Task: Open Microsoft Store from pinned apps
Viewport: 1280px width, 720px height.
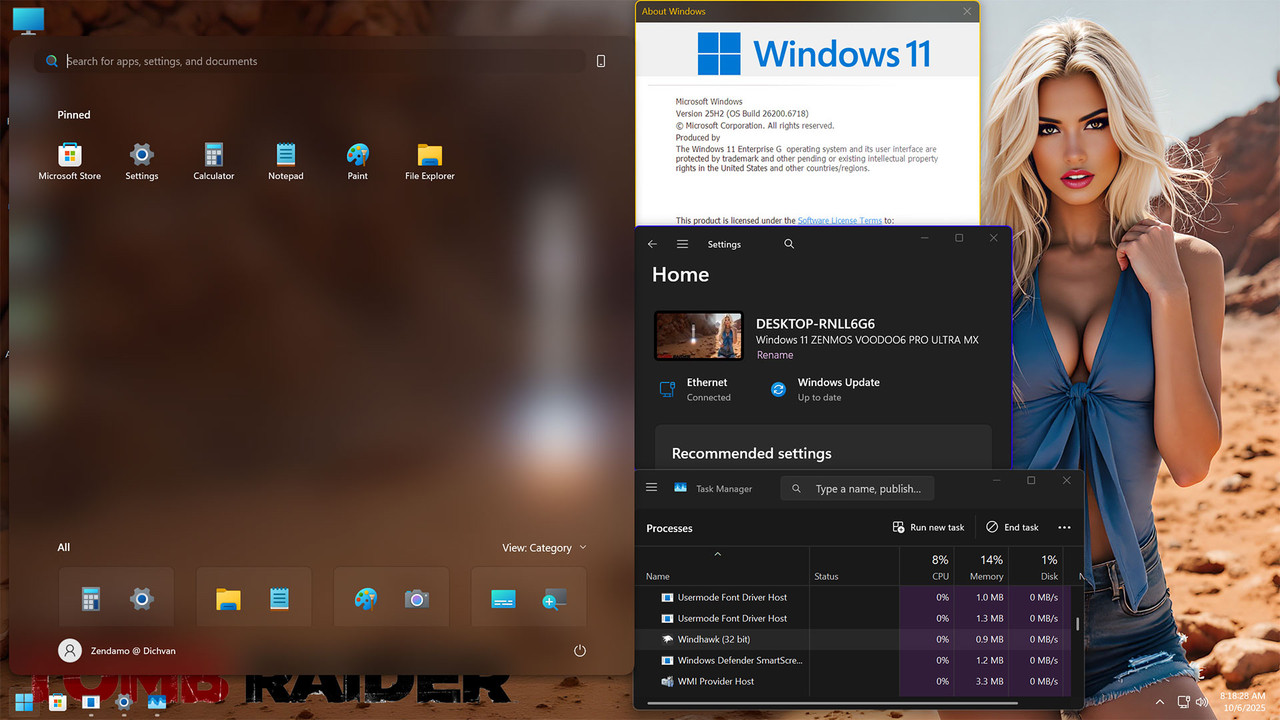Action: (70, 161)
